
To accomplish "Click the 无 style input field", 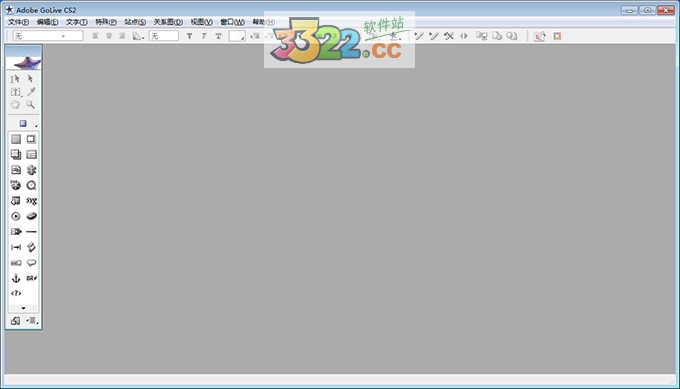I will tap(163, 36).
